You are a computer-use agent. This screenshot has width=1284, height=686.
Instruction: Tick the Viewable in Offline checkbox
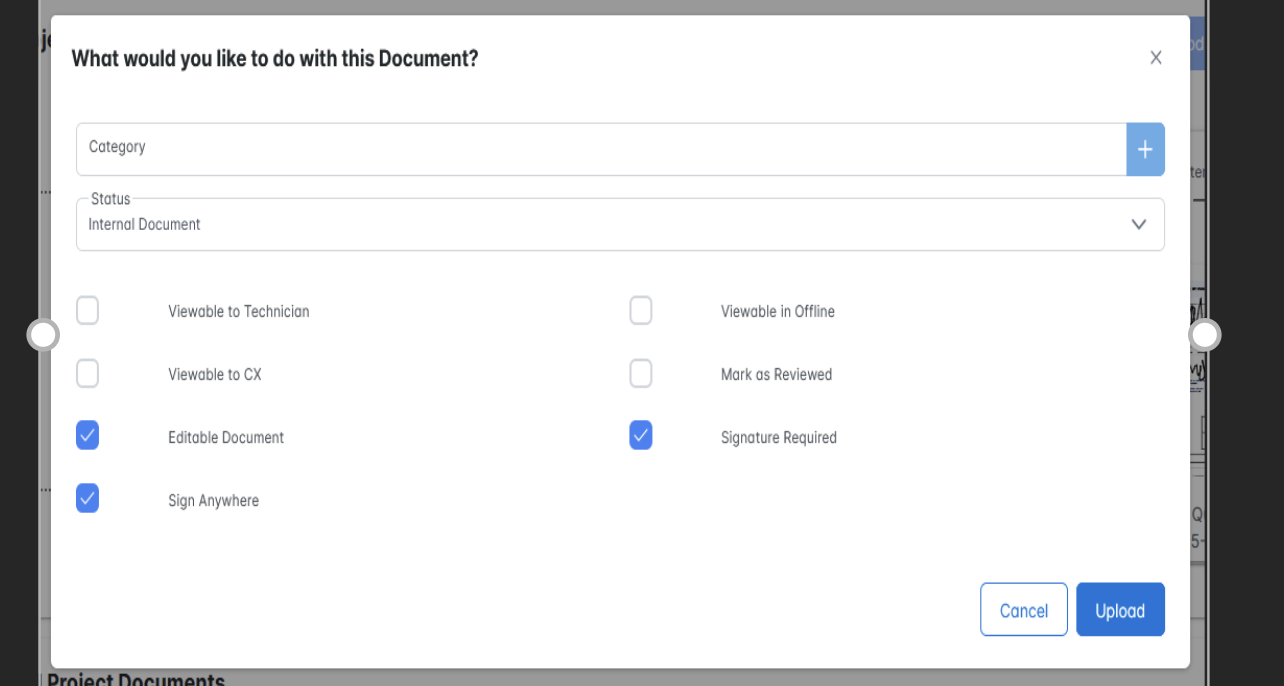point(641,311)
